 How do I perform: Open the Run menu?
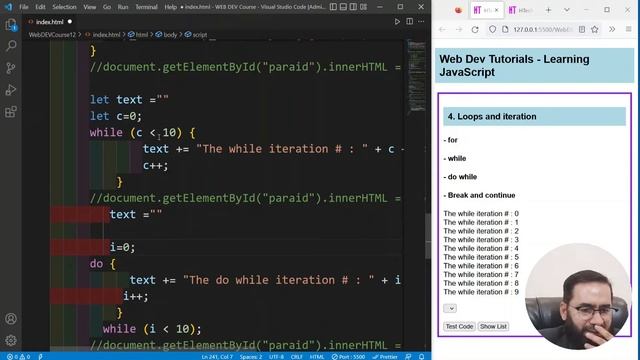[x=122, y=7]
